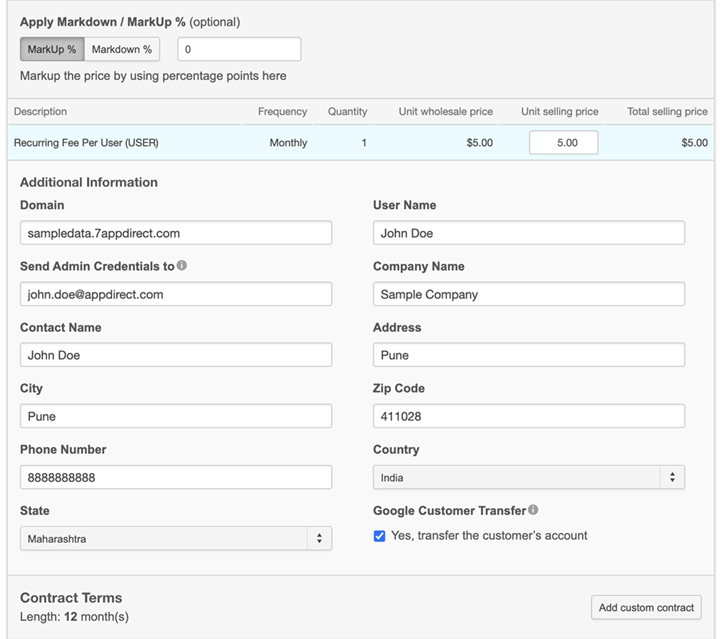Click the Contact Name field

click(175, 355)
